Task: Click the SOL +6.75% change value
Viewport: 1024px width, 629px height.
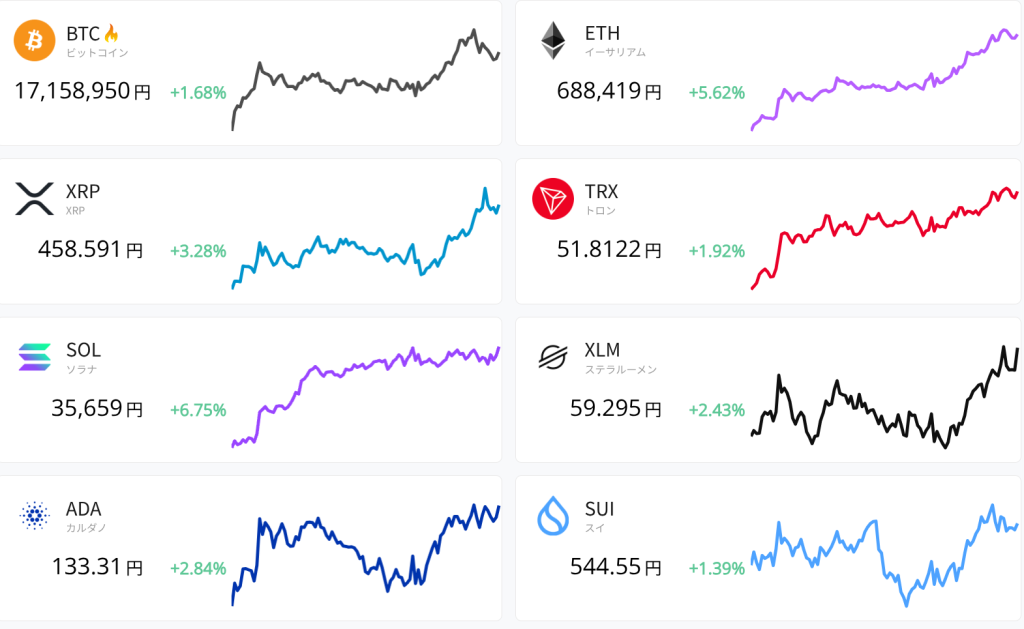Action: point(198,410)
